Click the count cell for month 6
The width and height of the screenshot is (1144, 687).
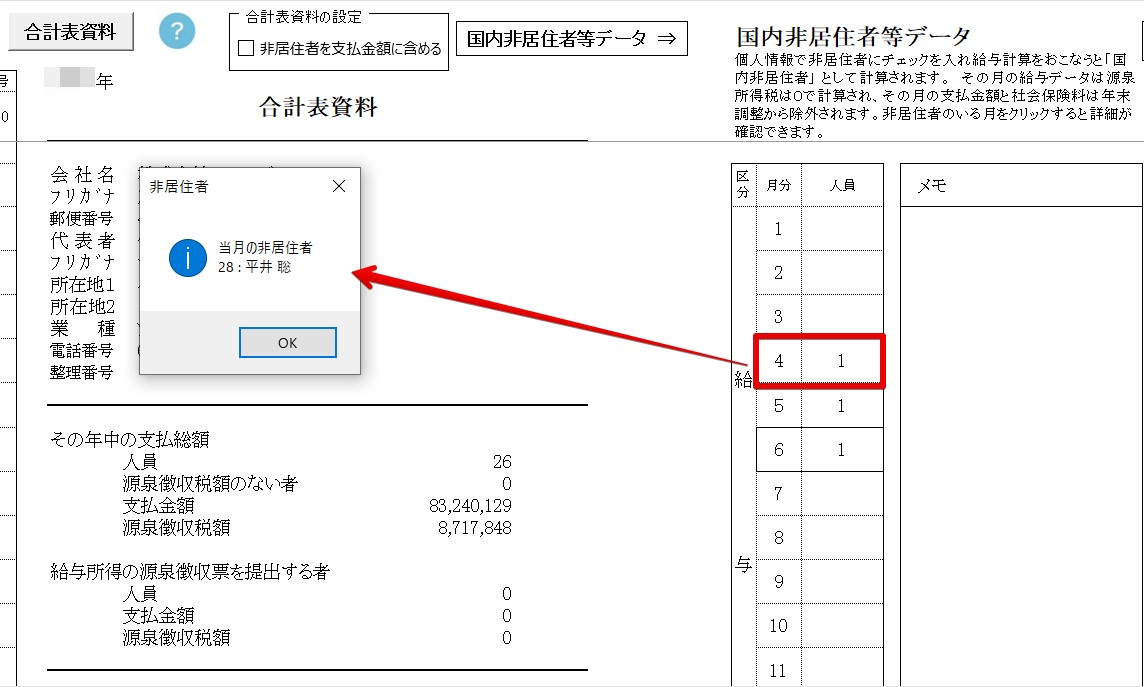click(841, 450)
